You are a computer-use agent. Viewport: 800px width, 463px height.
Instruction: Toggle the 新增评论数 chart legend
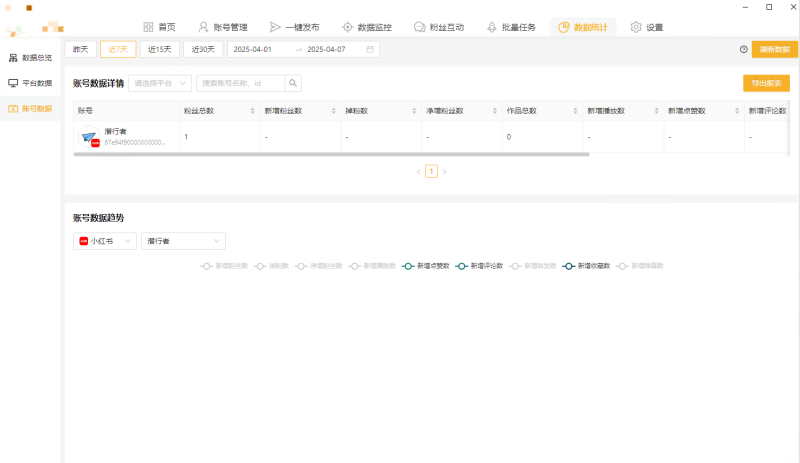[479, 266]
